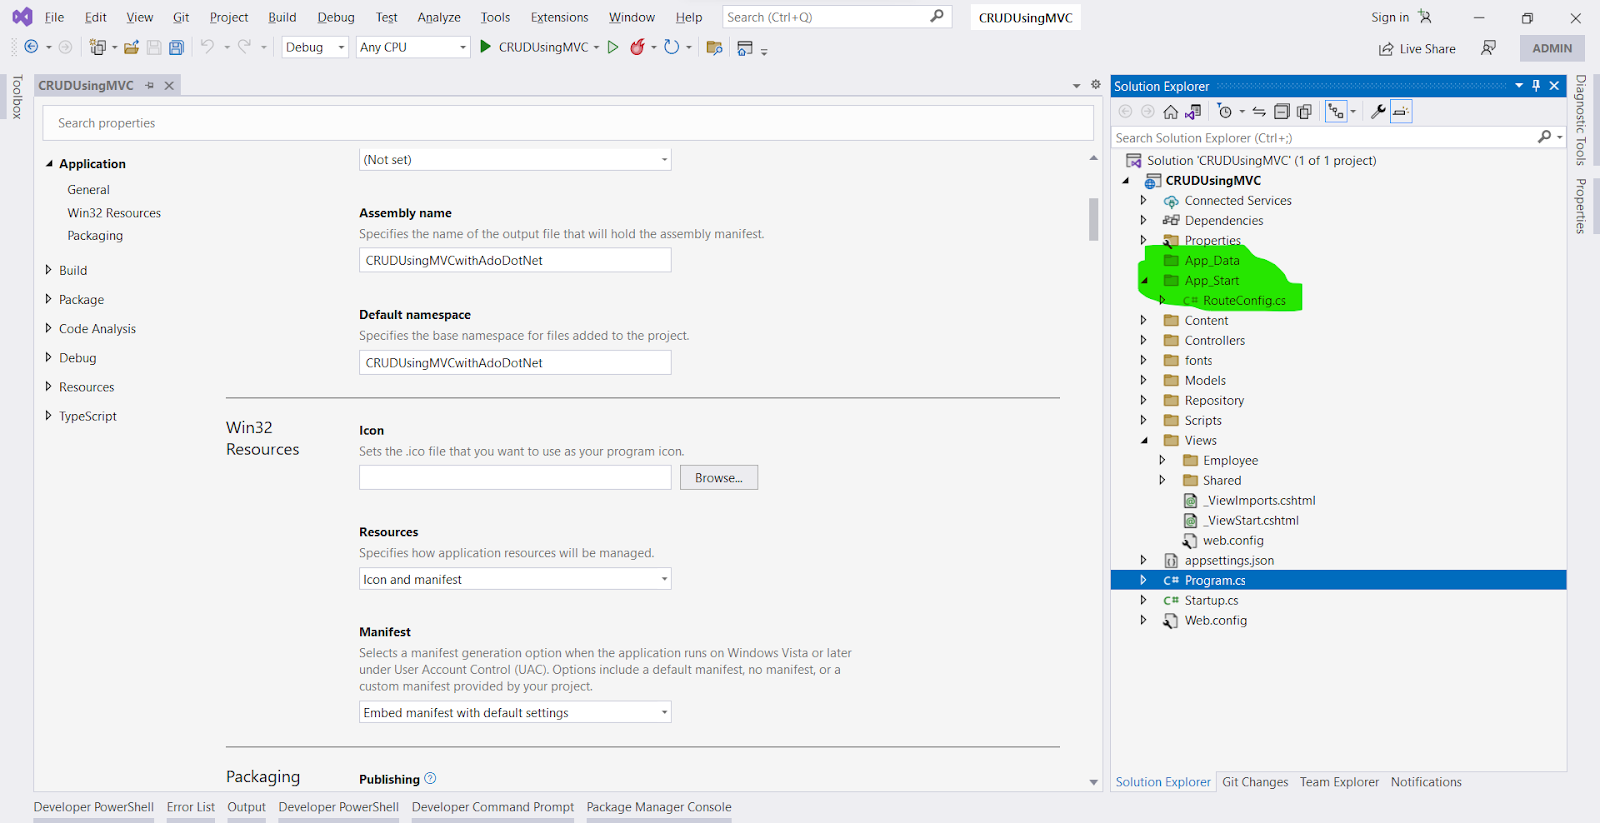The height and width of the screenshot is (823, 1600).
Task: Click the Open File folder icon
Action: point(131,47)
